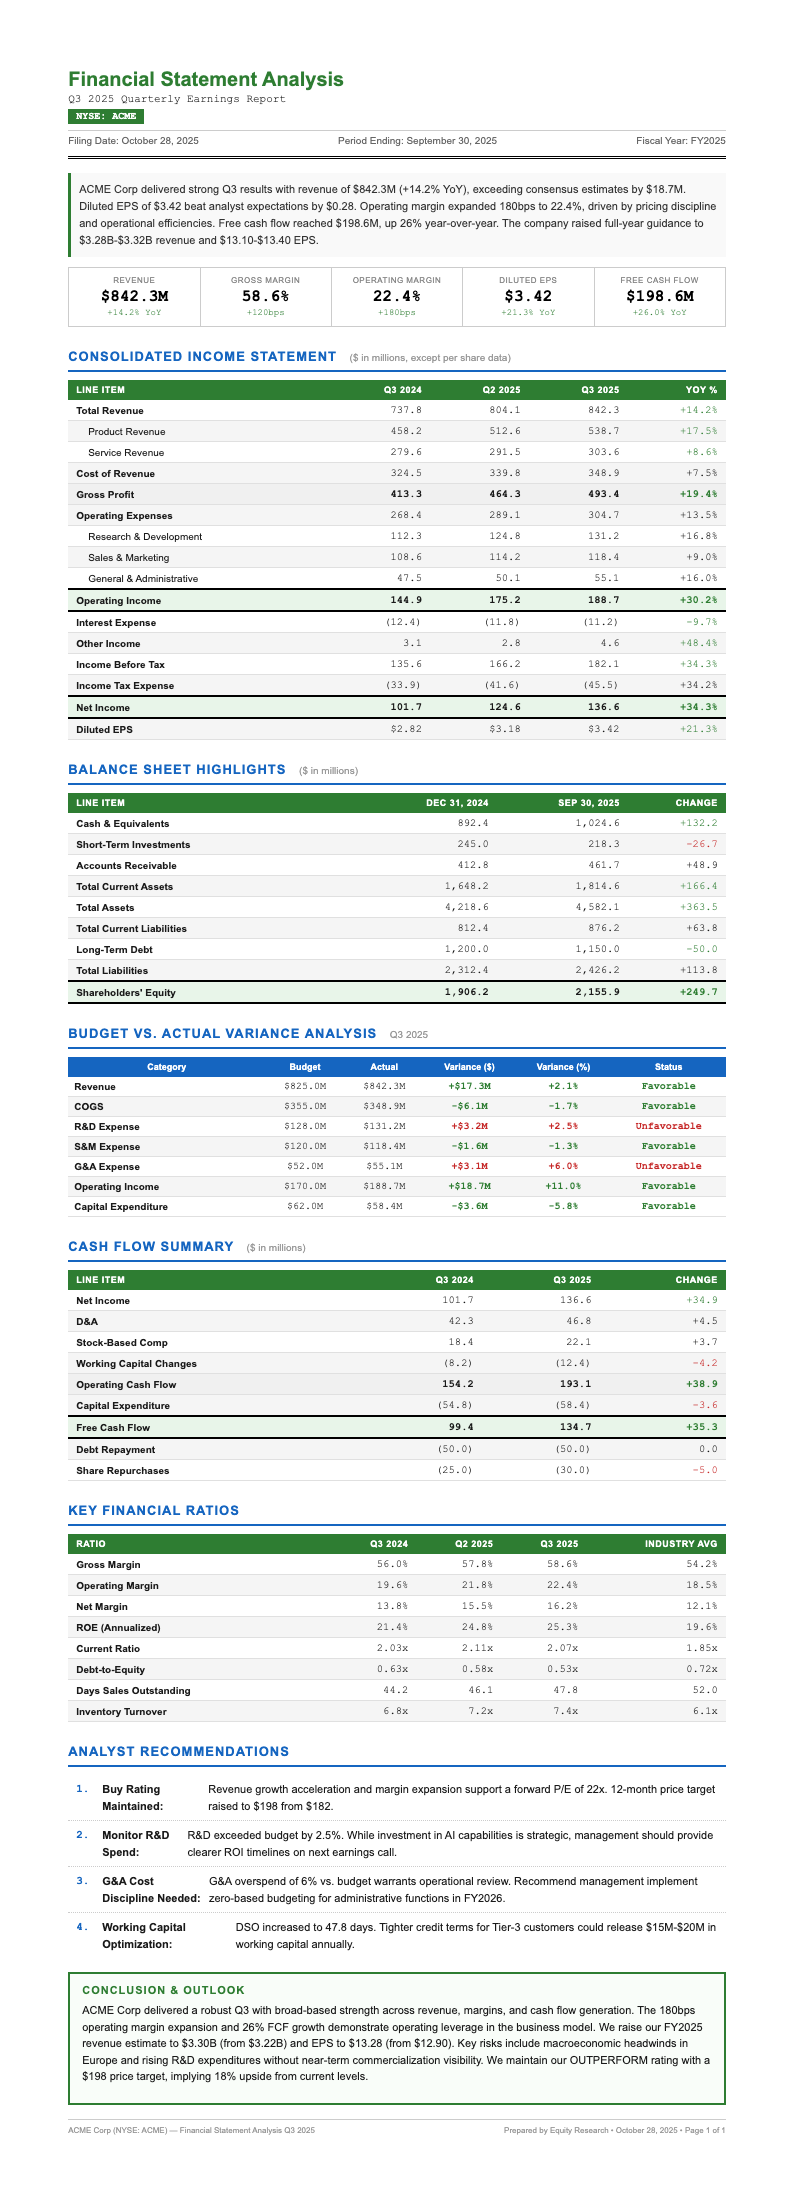Click ROE (Annualized) value 25.3%
The width and height of the screenshot is (794, 2203).
click(561, 1628)
